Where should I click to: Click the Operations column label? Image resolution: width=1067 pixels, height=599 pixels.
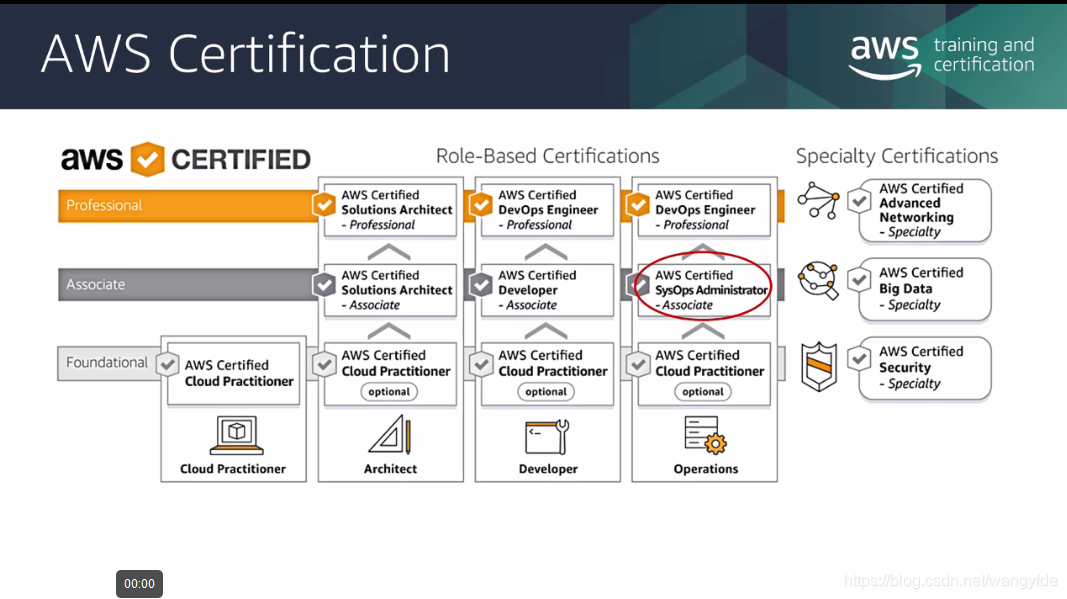click(706, 468)
